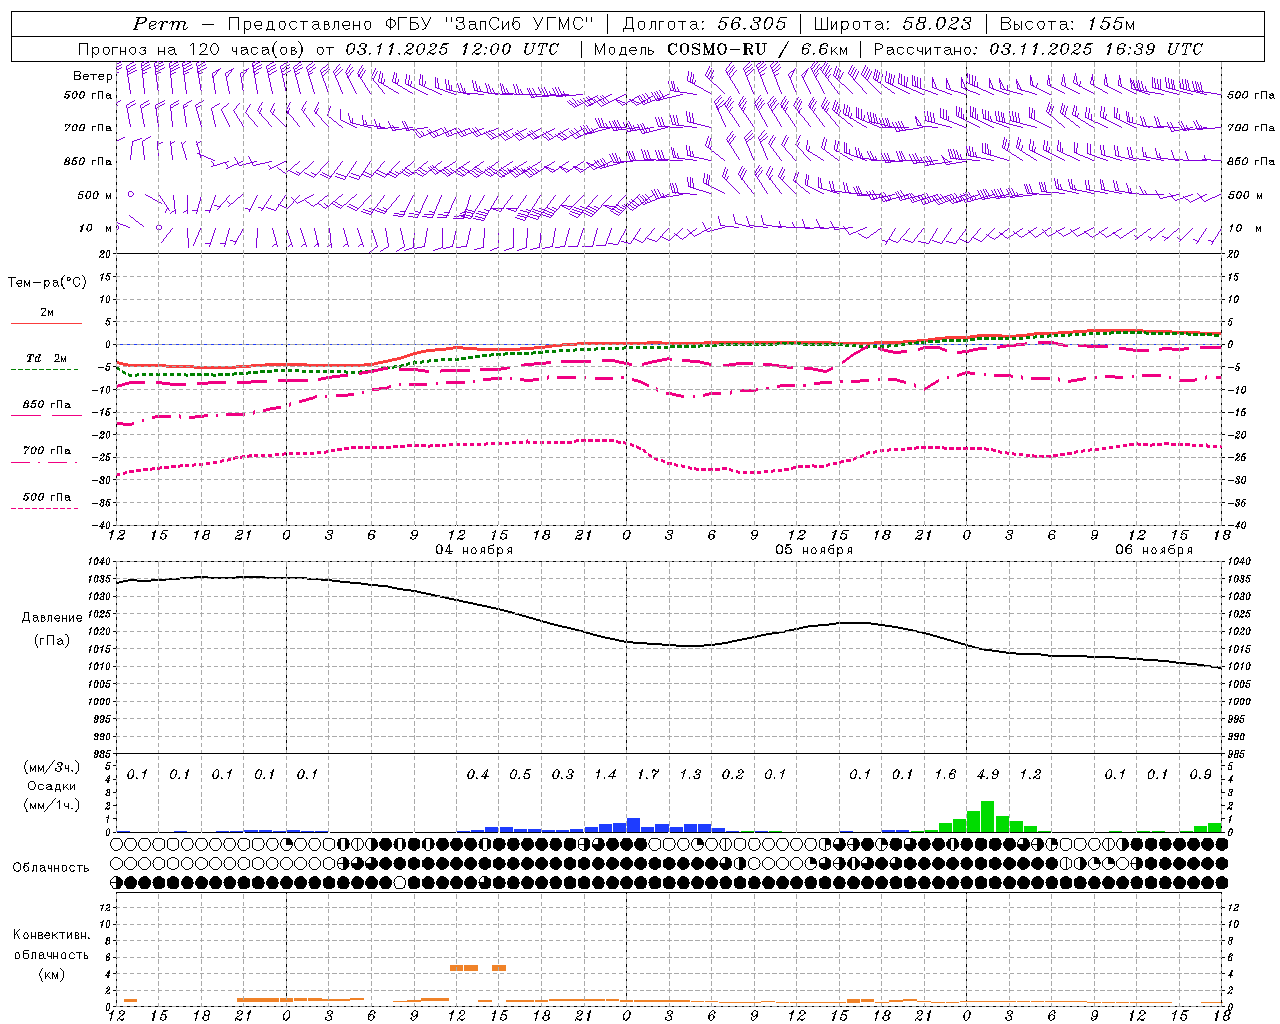Click the date label "05 ноября"
1280x1024 pixels.
click(x=814, y=550)
